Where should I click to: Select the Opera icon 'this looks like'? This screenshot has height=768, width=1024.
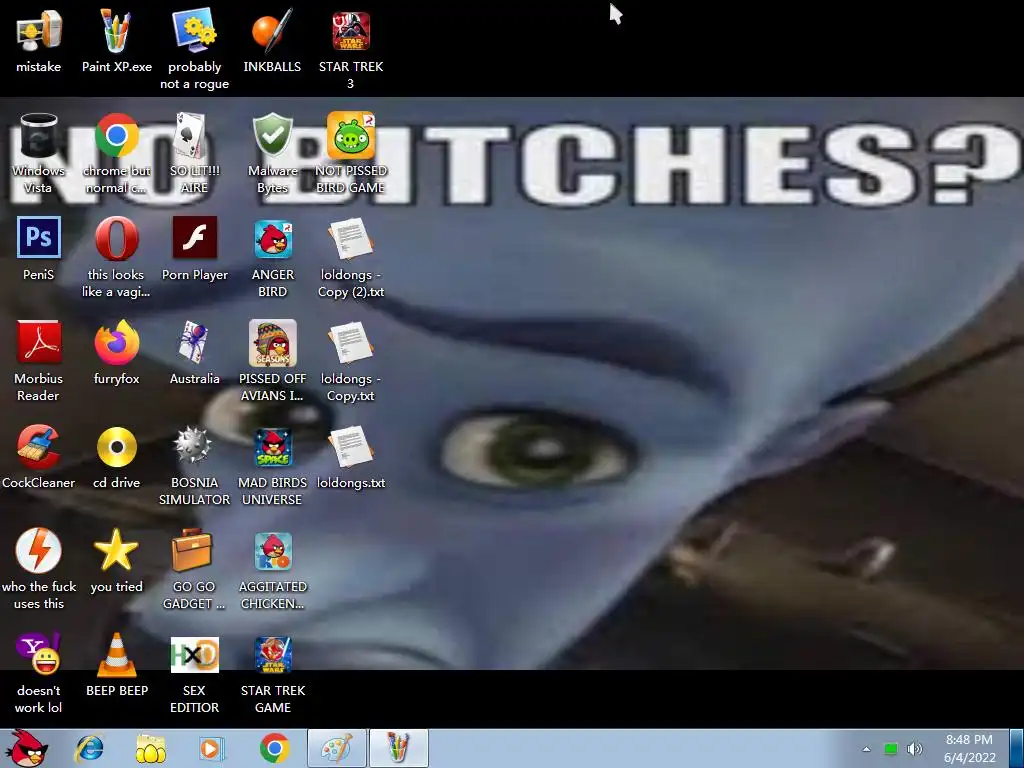coord(116,238)
